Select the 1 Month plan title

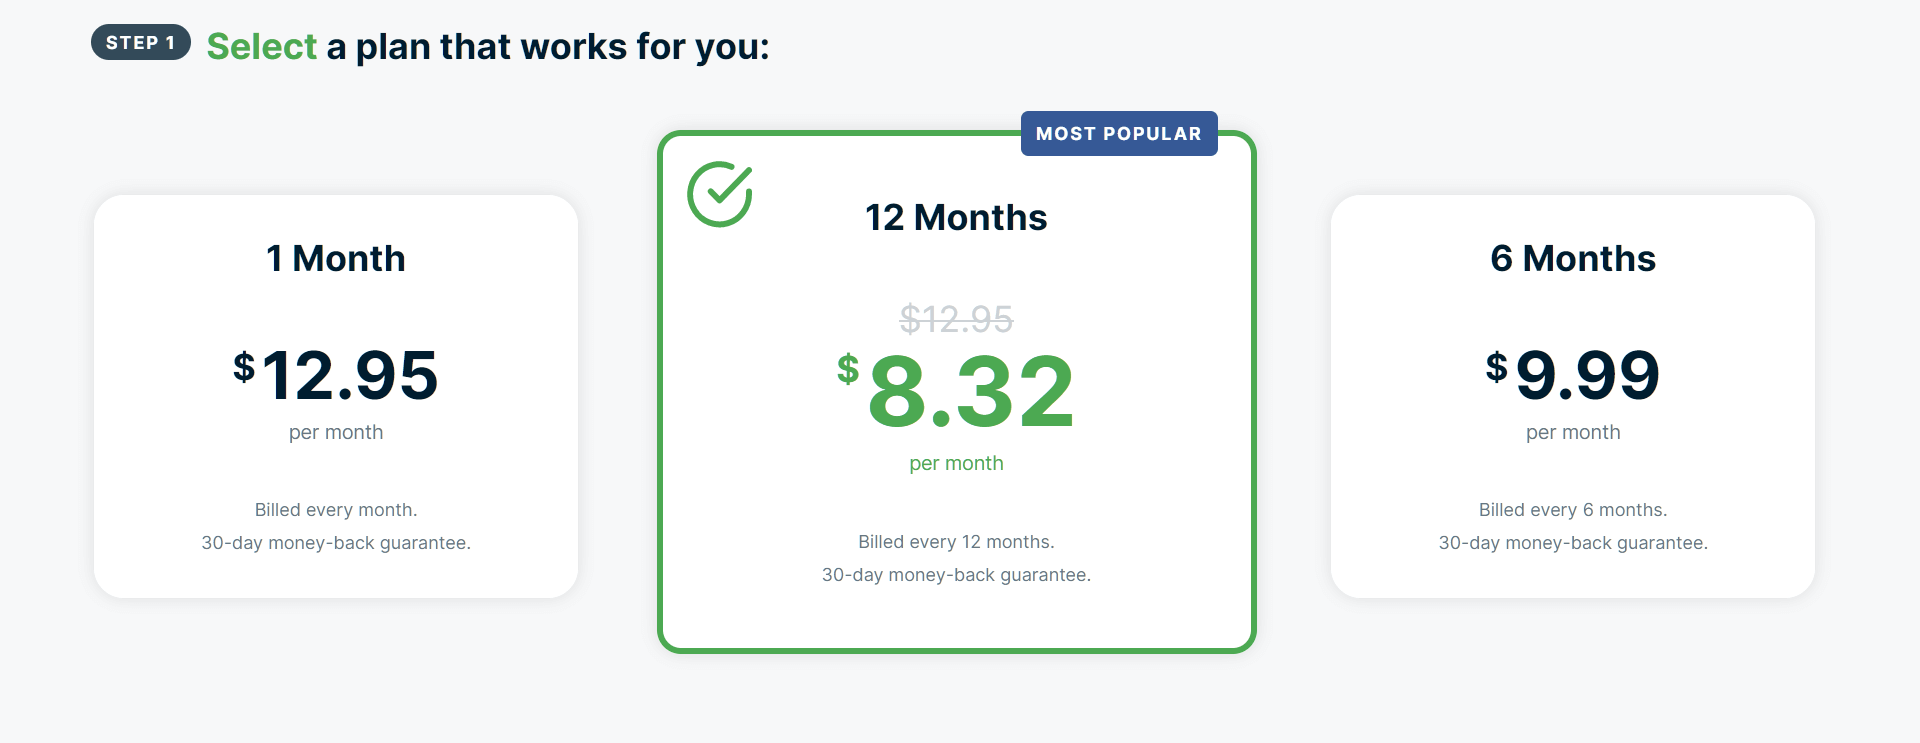pos(336,259)
